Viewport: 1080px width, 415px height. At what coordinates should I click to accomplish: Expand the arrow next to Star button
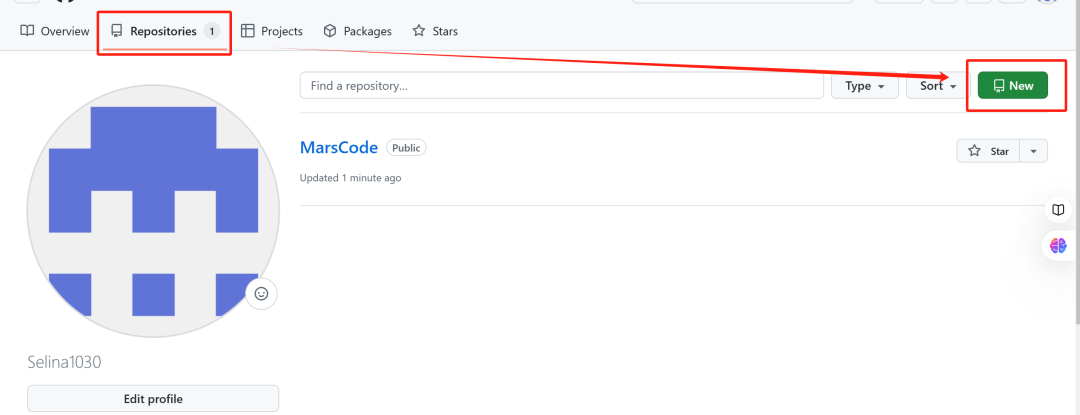[x=1033, y=151]
